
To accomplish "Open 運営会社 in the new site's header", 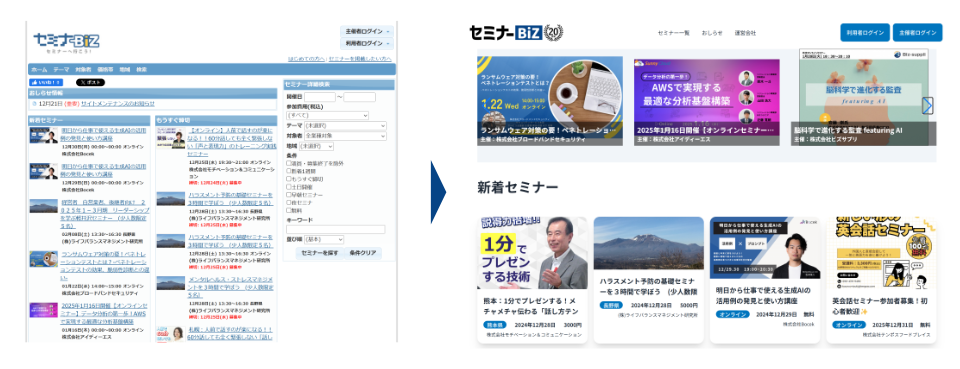I will point(745,33).
